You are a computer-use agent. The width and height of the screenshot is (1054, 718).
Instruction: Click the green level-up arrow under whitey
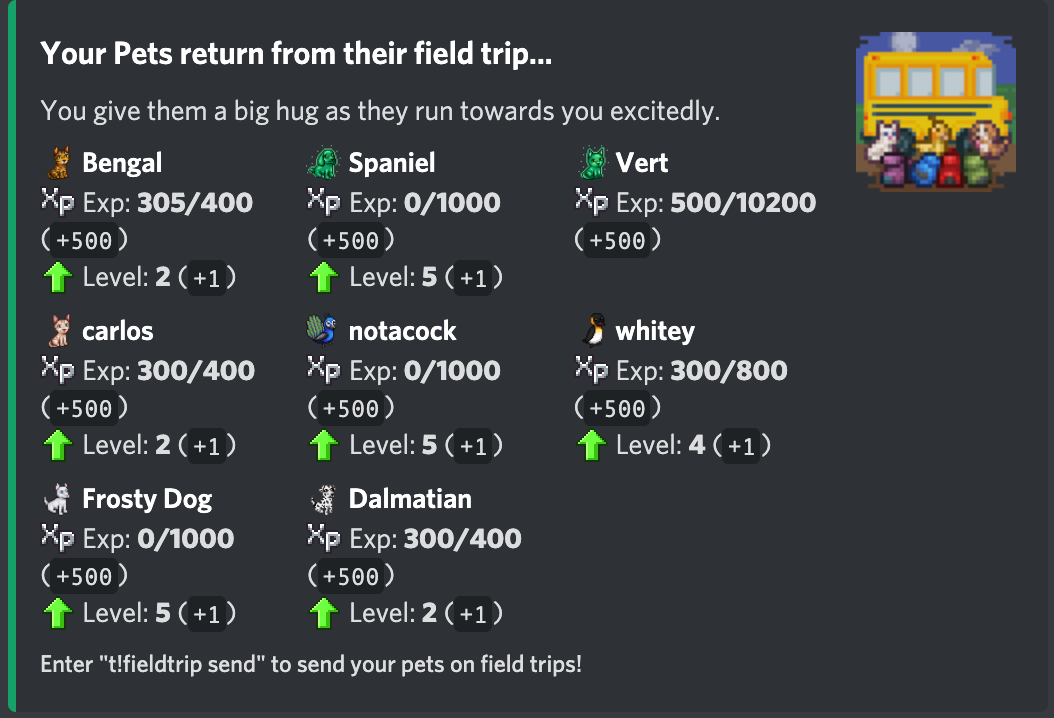click(x=592, y=445)
